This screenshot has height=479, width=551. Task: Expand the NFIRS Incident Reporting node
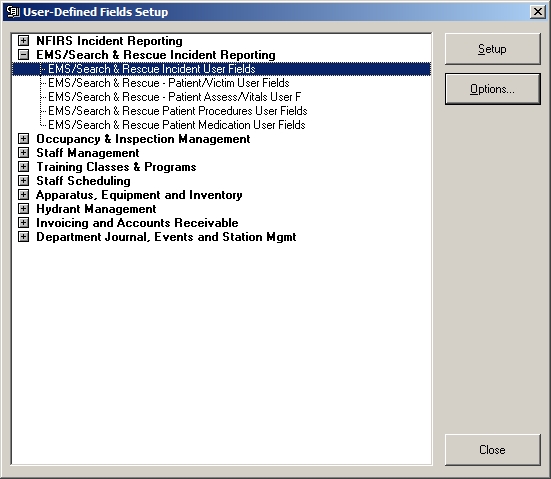[24, 41]
